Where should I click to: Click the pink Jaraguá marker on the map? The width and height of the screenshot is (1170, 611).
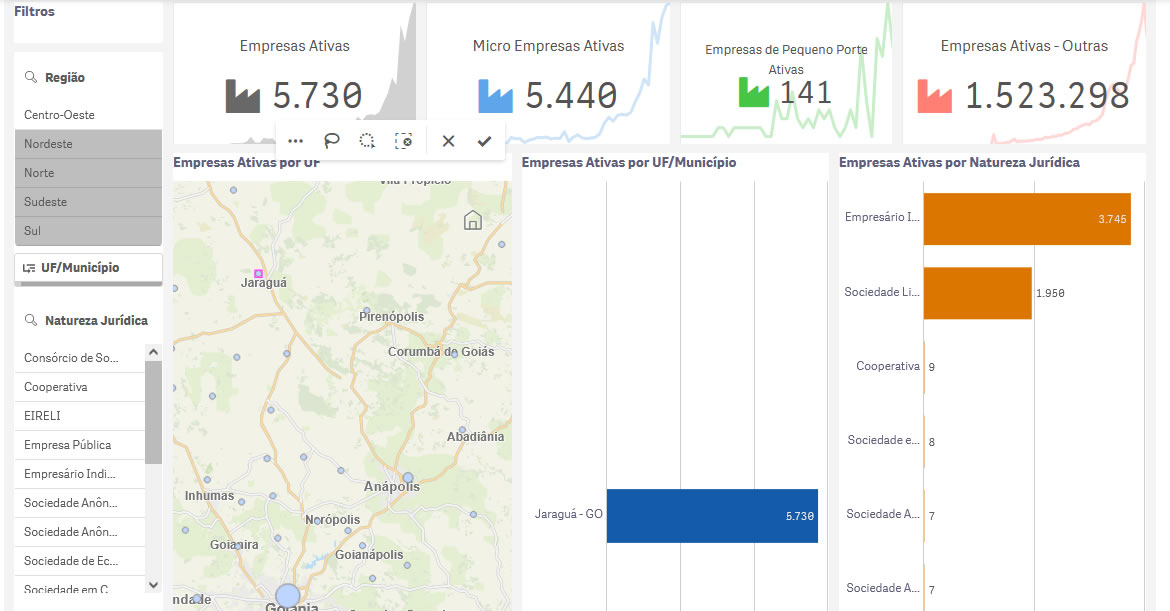click(258, 273)
